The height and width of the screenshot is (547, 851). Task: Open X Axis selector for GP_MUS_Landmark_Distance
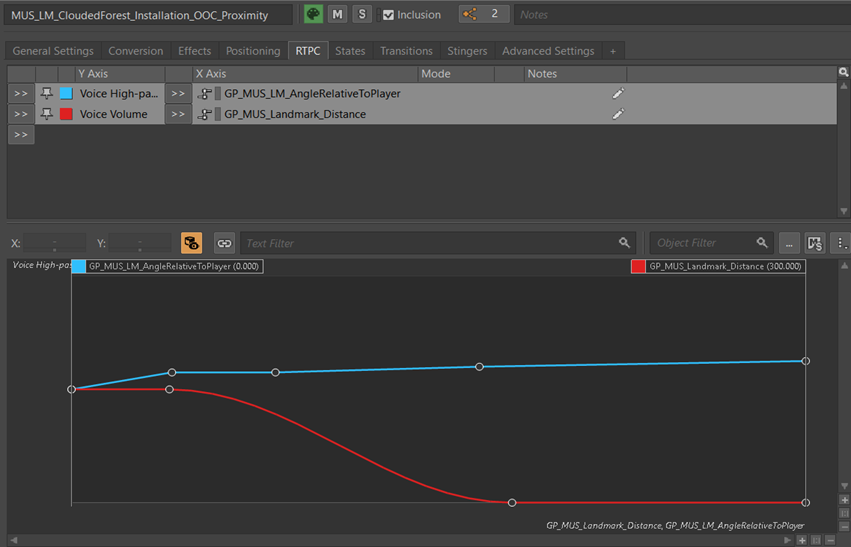(177, 114)
